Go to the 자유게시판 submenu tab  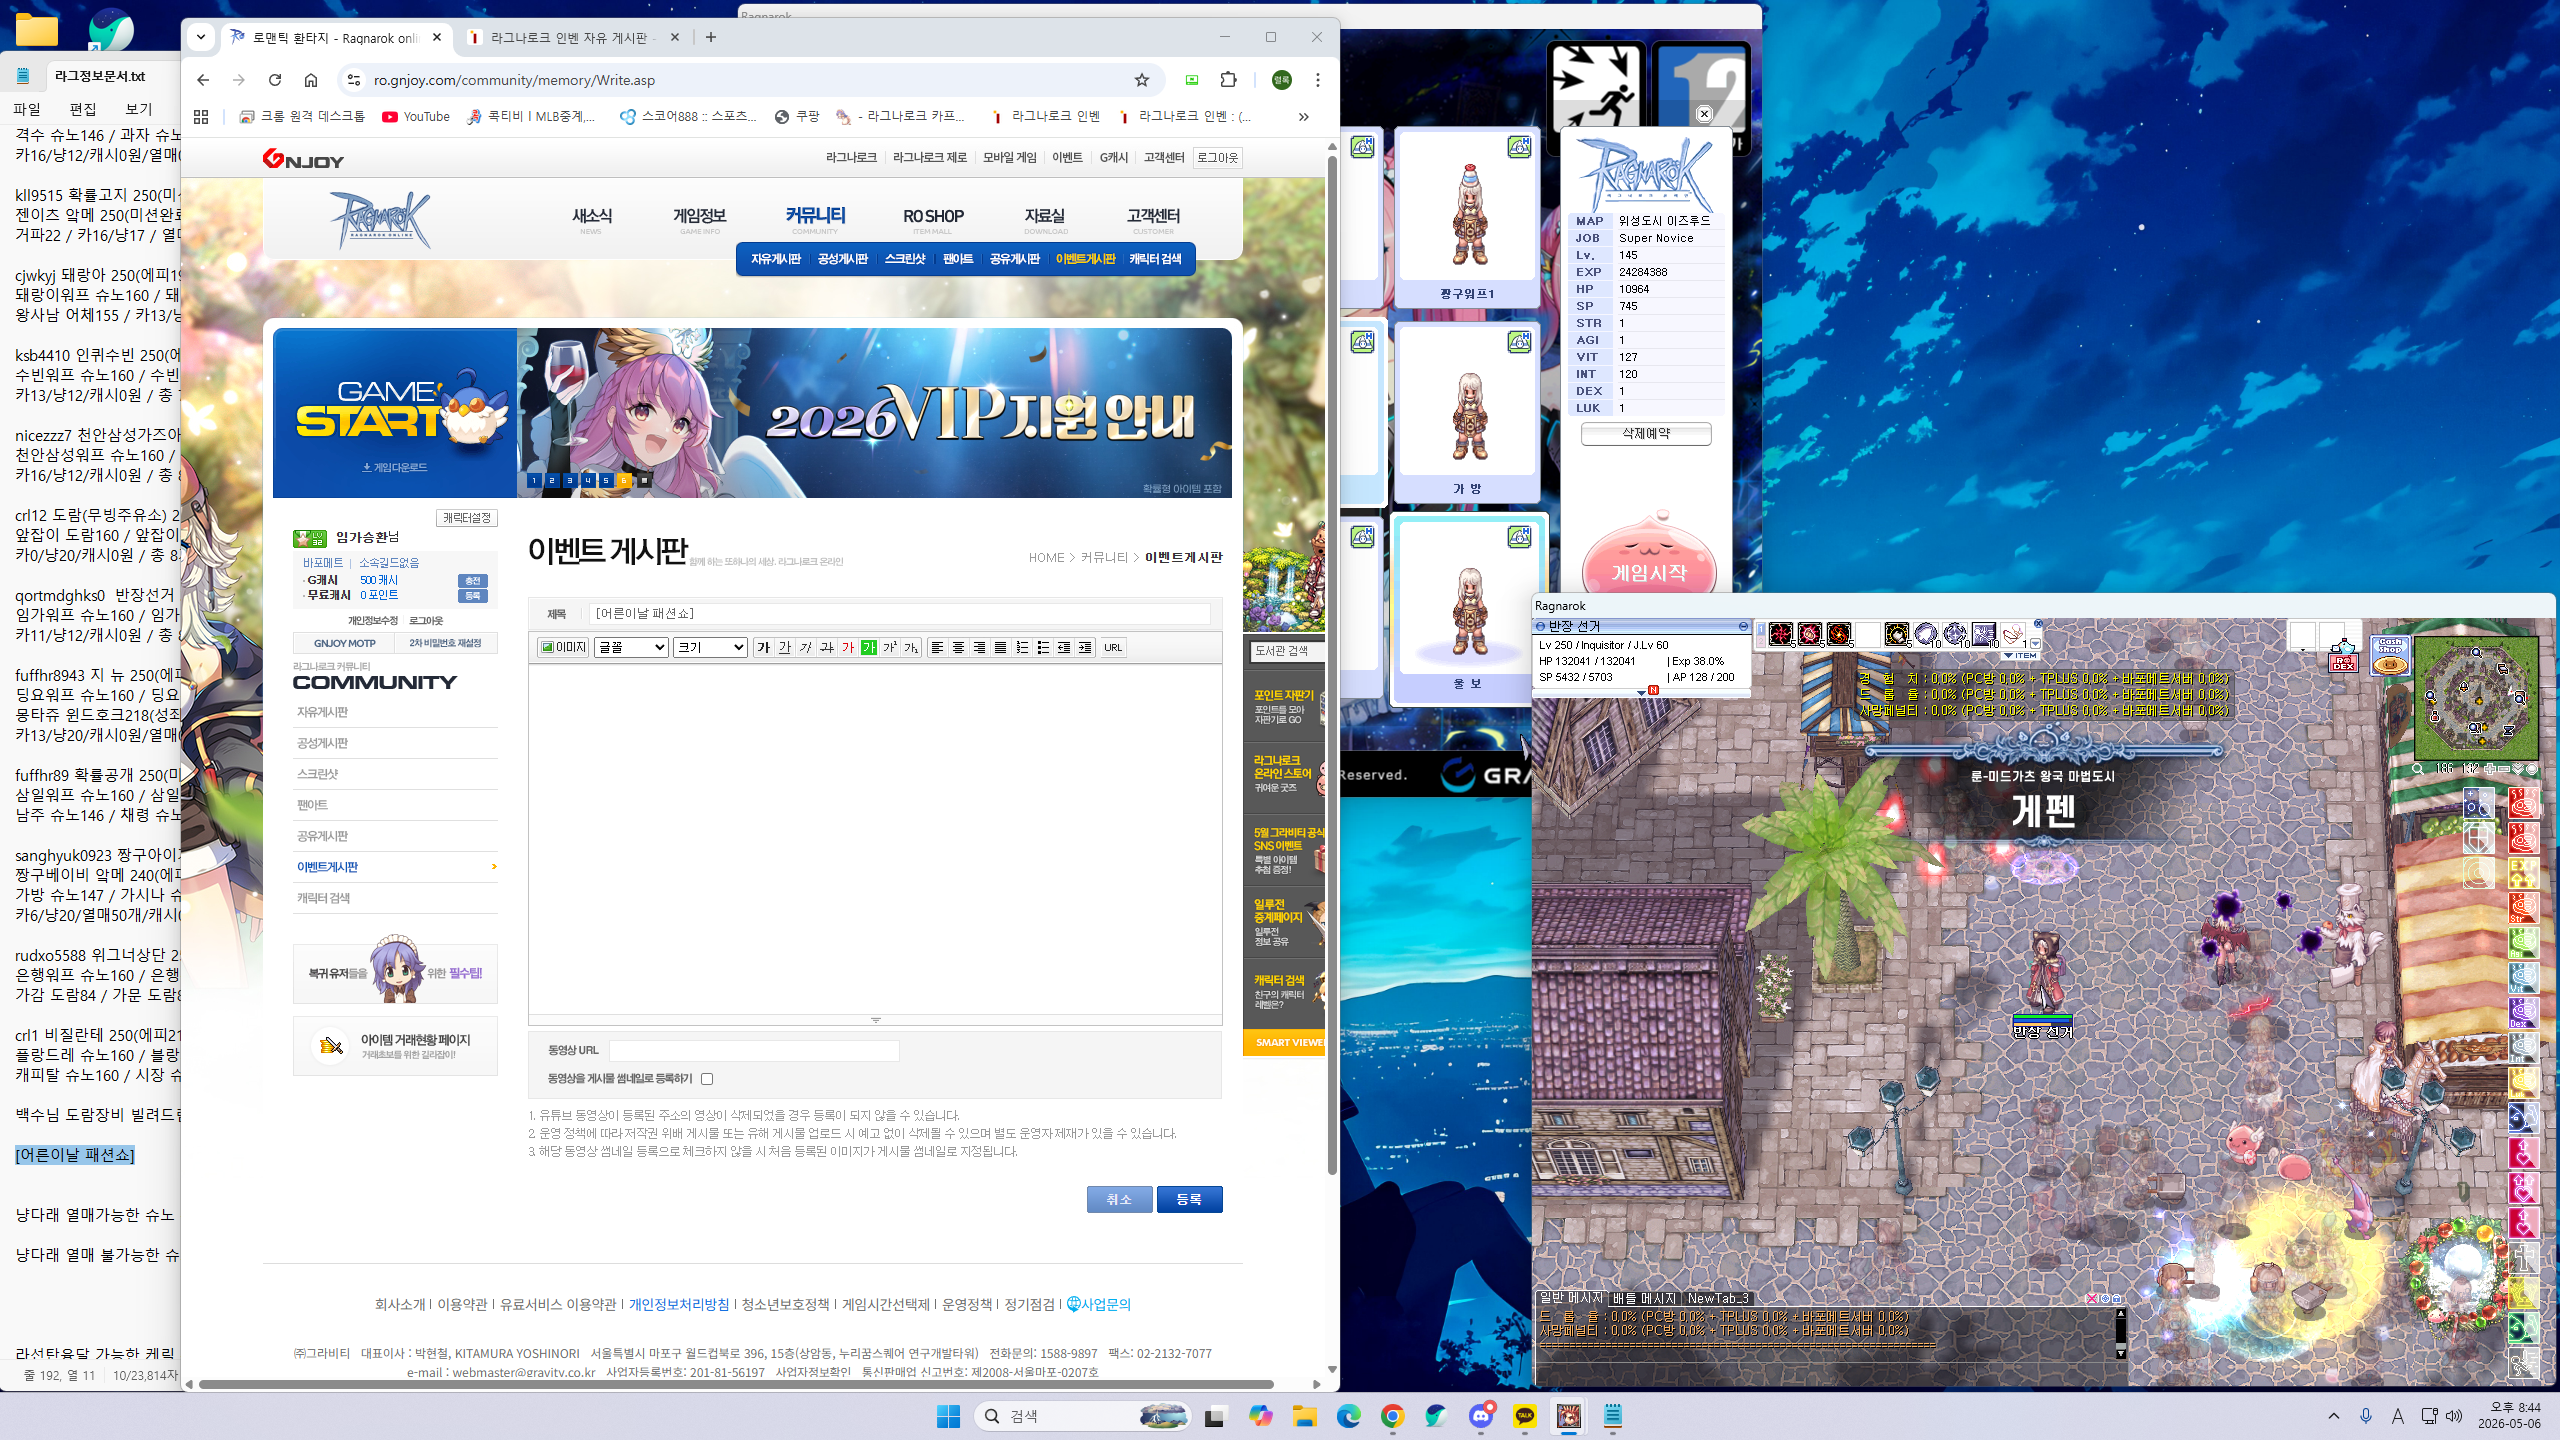pyautogui.click(x=776, y=259)
